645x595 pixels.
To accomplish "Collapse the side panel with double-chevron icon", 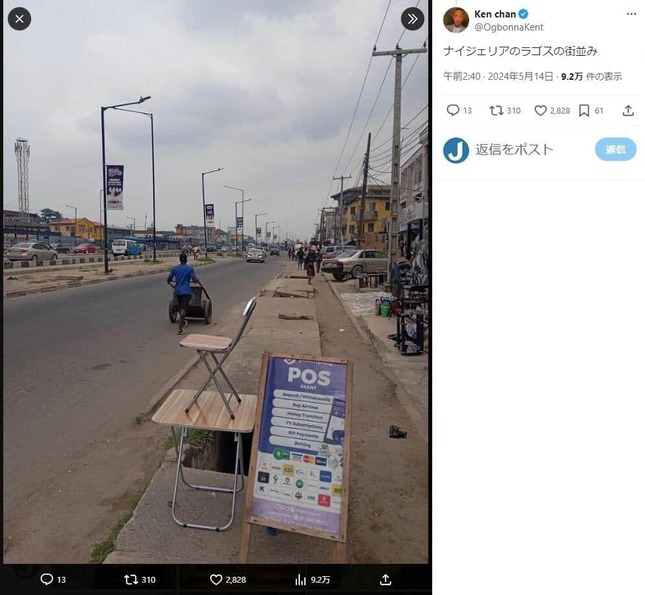I will click(413, 19).
